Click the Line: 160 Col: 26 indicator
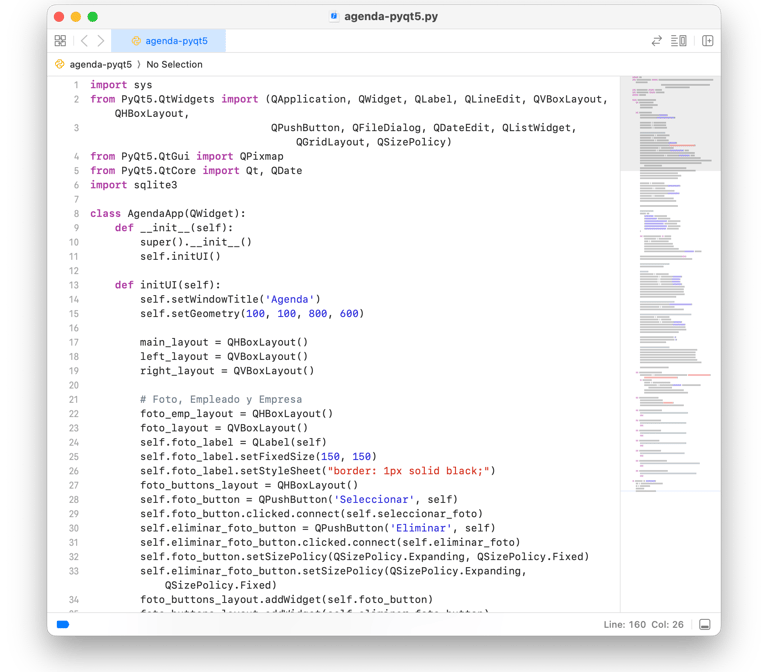The height and width of the screenshot is (672, 768). coord(643,624)
